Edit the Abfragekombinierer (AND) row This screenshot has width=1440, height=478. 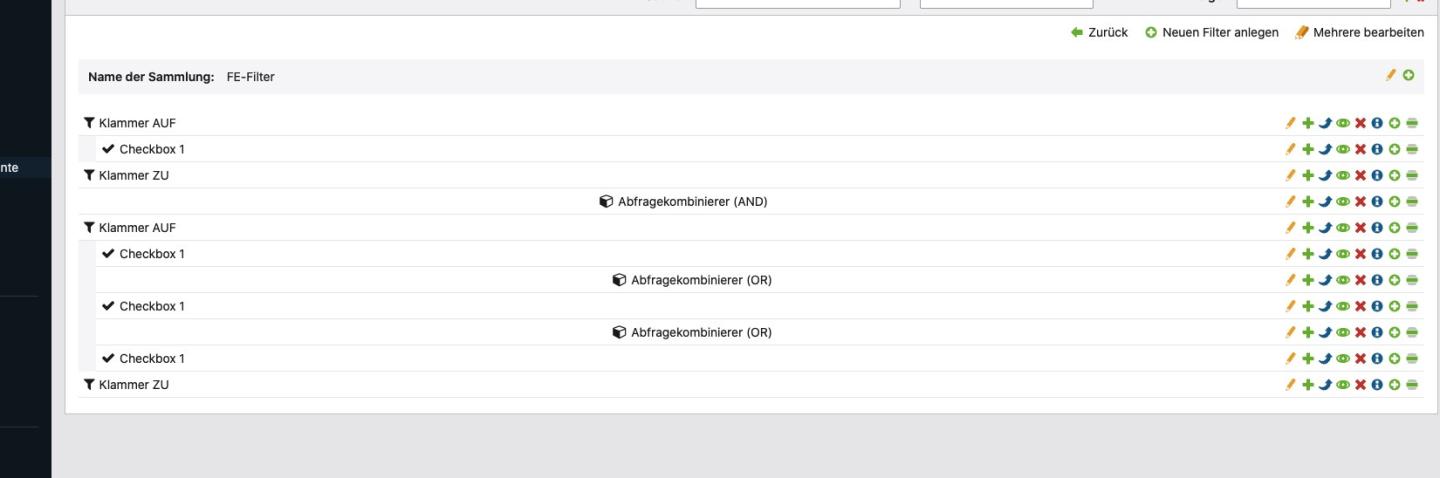[1291, 202]
